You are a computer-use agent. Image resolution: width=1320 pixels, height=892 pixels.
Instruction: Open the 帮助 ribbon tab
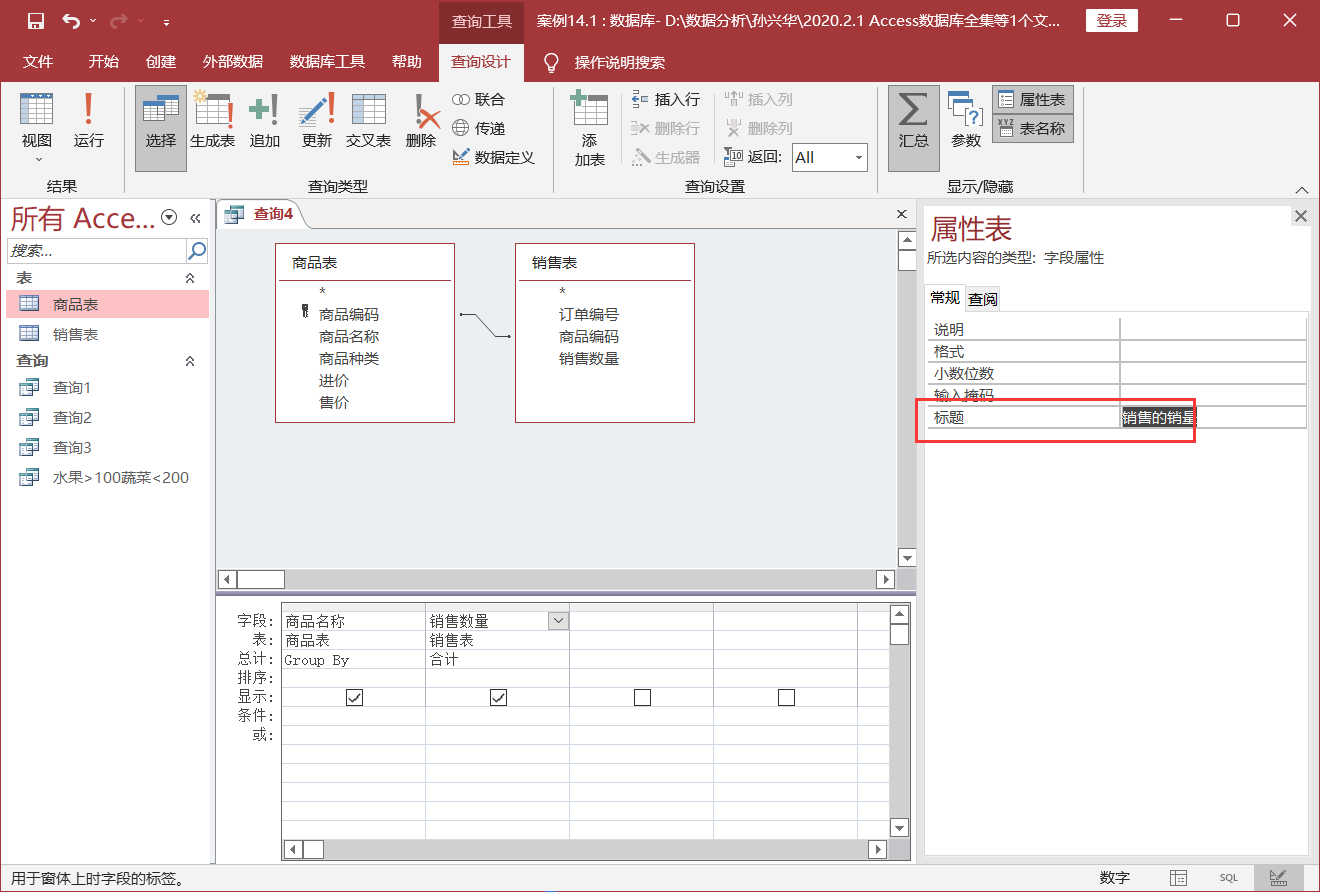coord(407,62)
